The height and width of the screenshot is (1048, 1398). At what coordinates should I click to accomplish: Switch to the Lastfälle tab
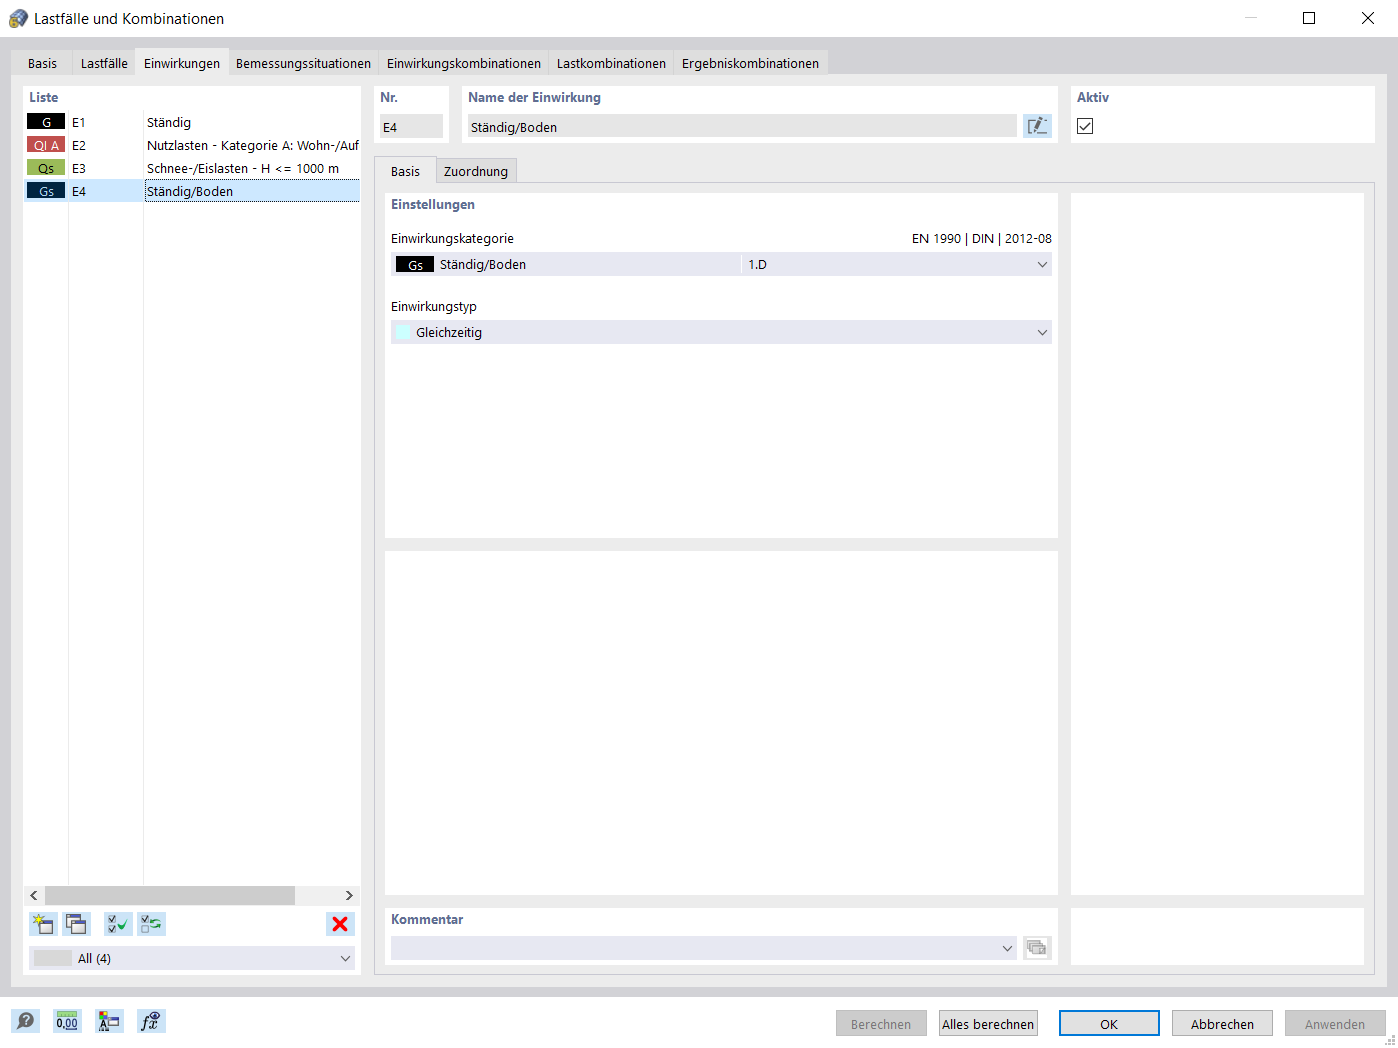click(104, 63)
